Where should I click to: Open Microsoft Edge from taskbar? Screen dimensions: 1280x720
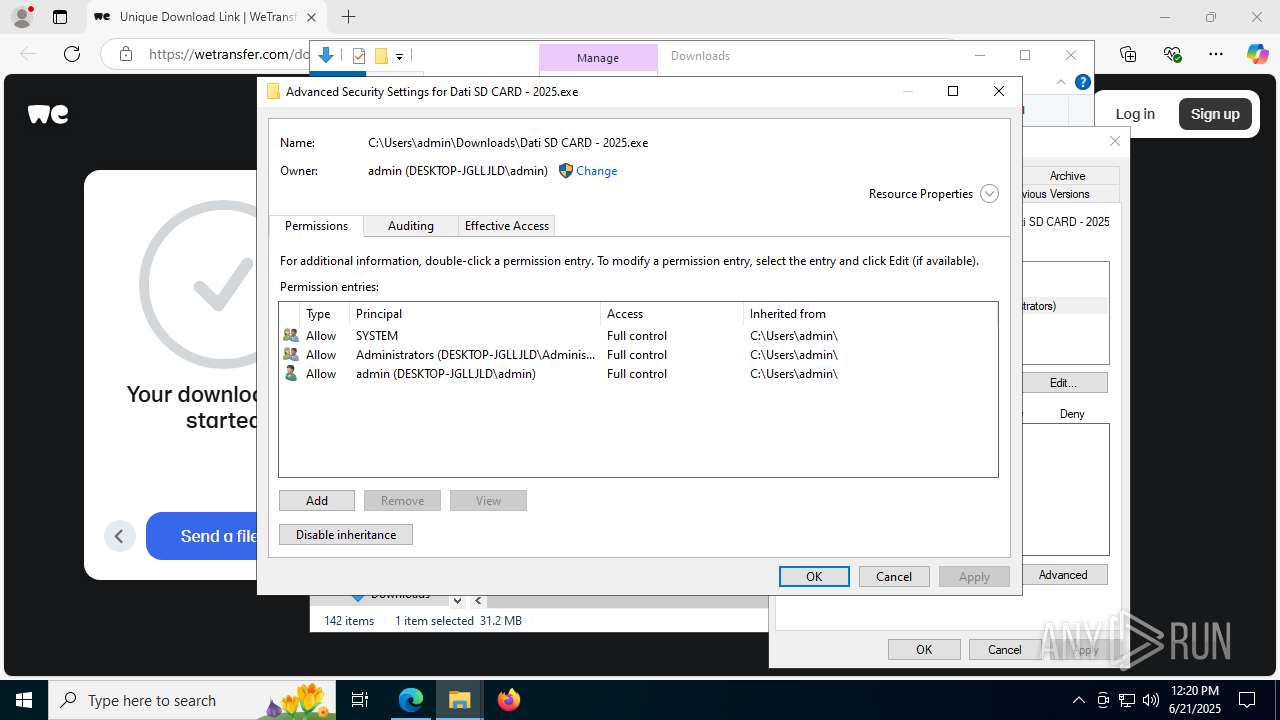[x=411, y=700]
